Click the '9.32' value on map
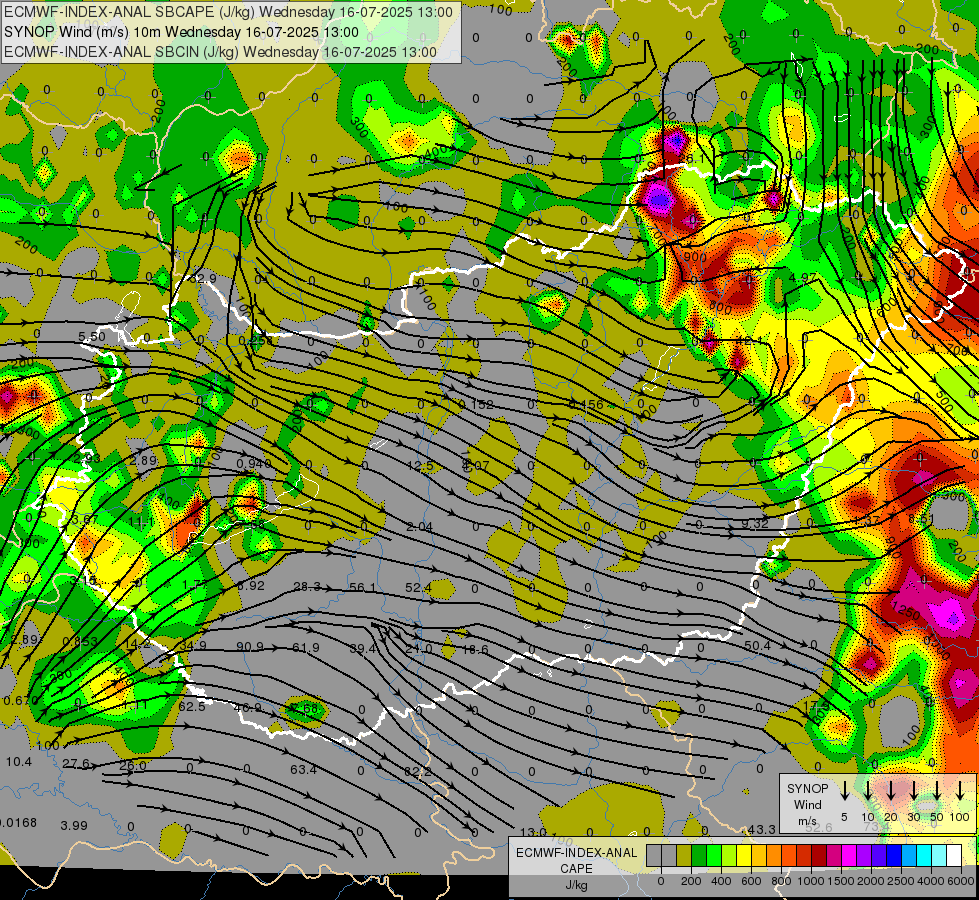Image resolution: width=979 pixels, height=900 pixels. (755, 523)
